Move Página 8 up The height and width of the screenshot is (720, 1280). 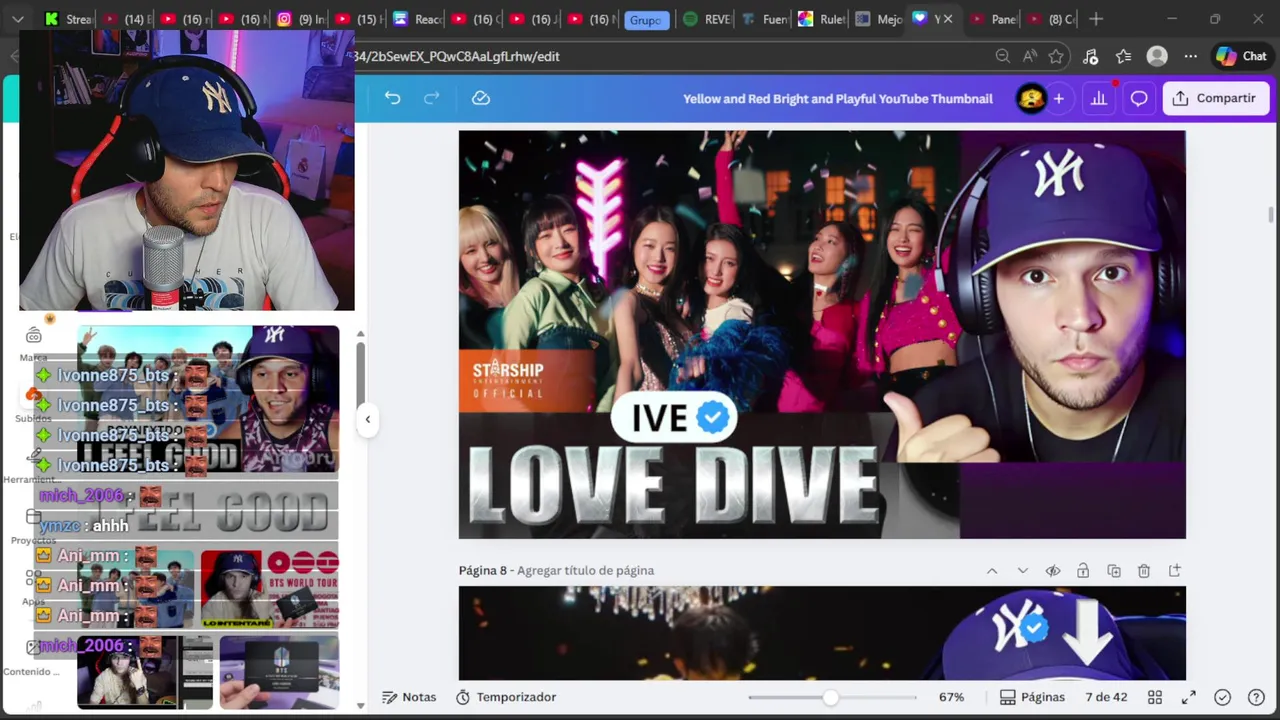point(992,571)
